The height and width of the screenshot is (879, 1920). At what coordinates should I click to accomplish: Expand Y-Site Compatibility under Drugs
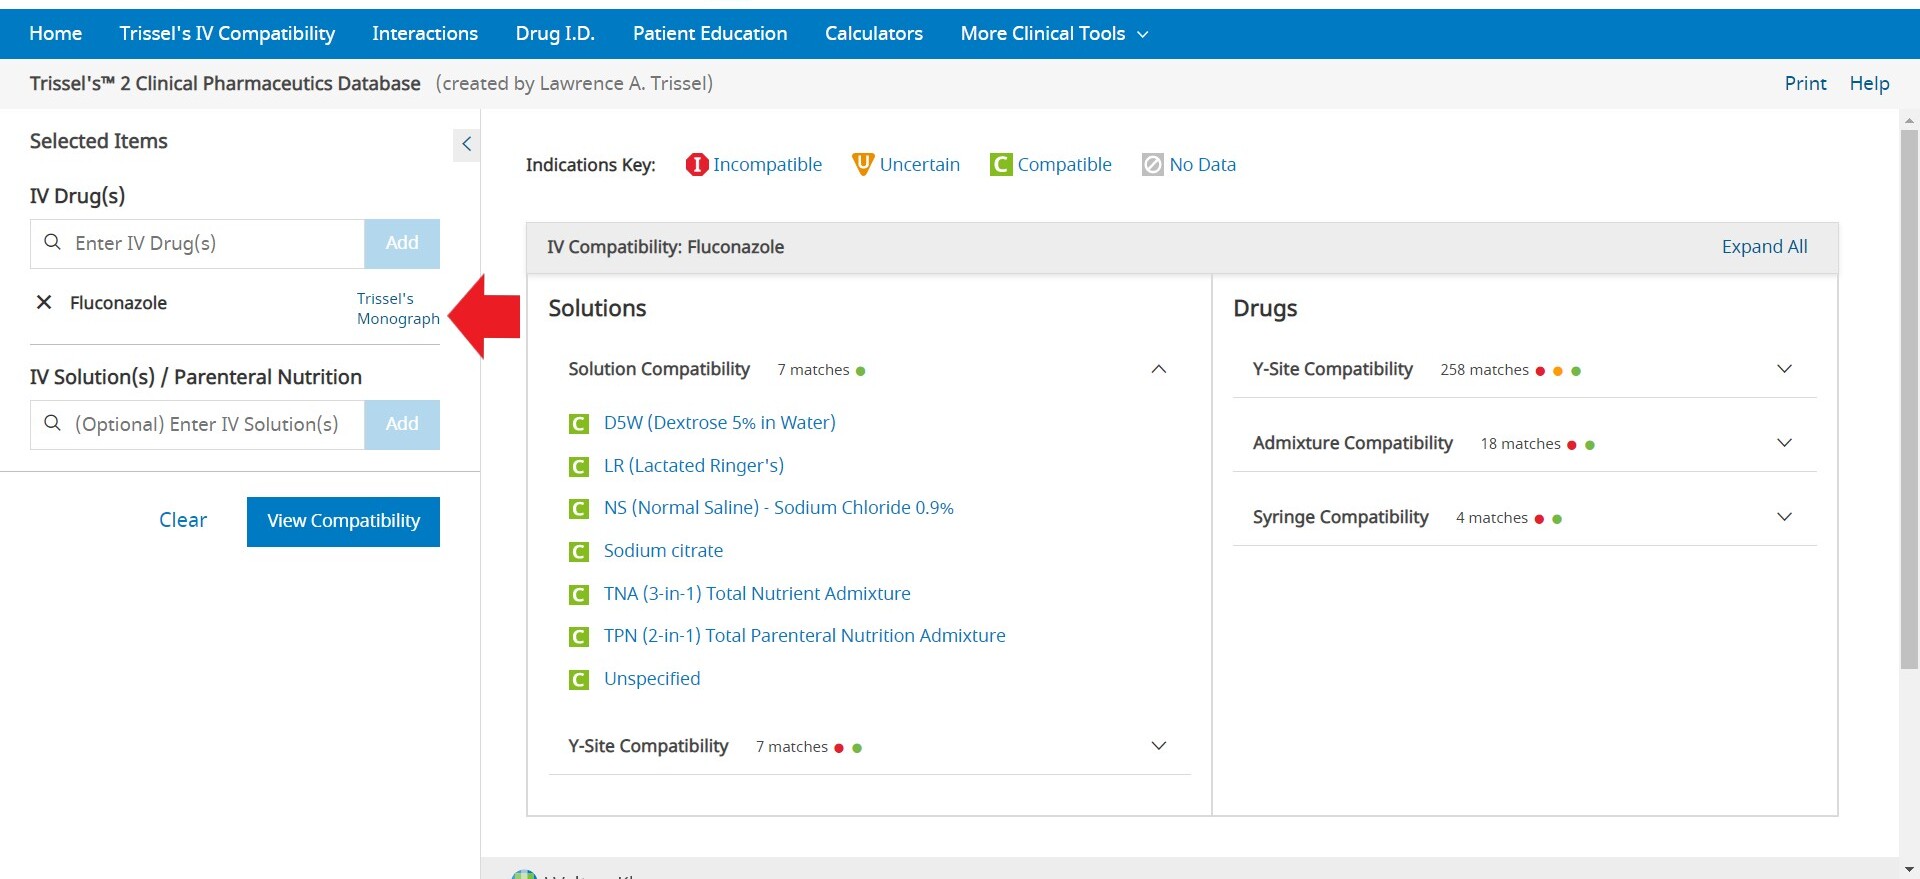(1783, 369)
